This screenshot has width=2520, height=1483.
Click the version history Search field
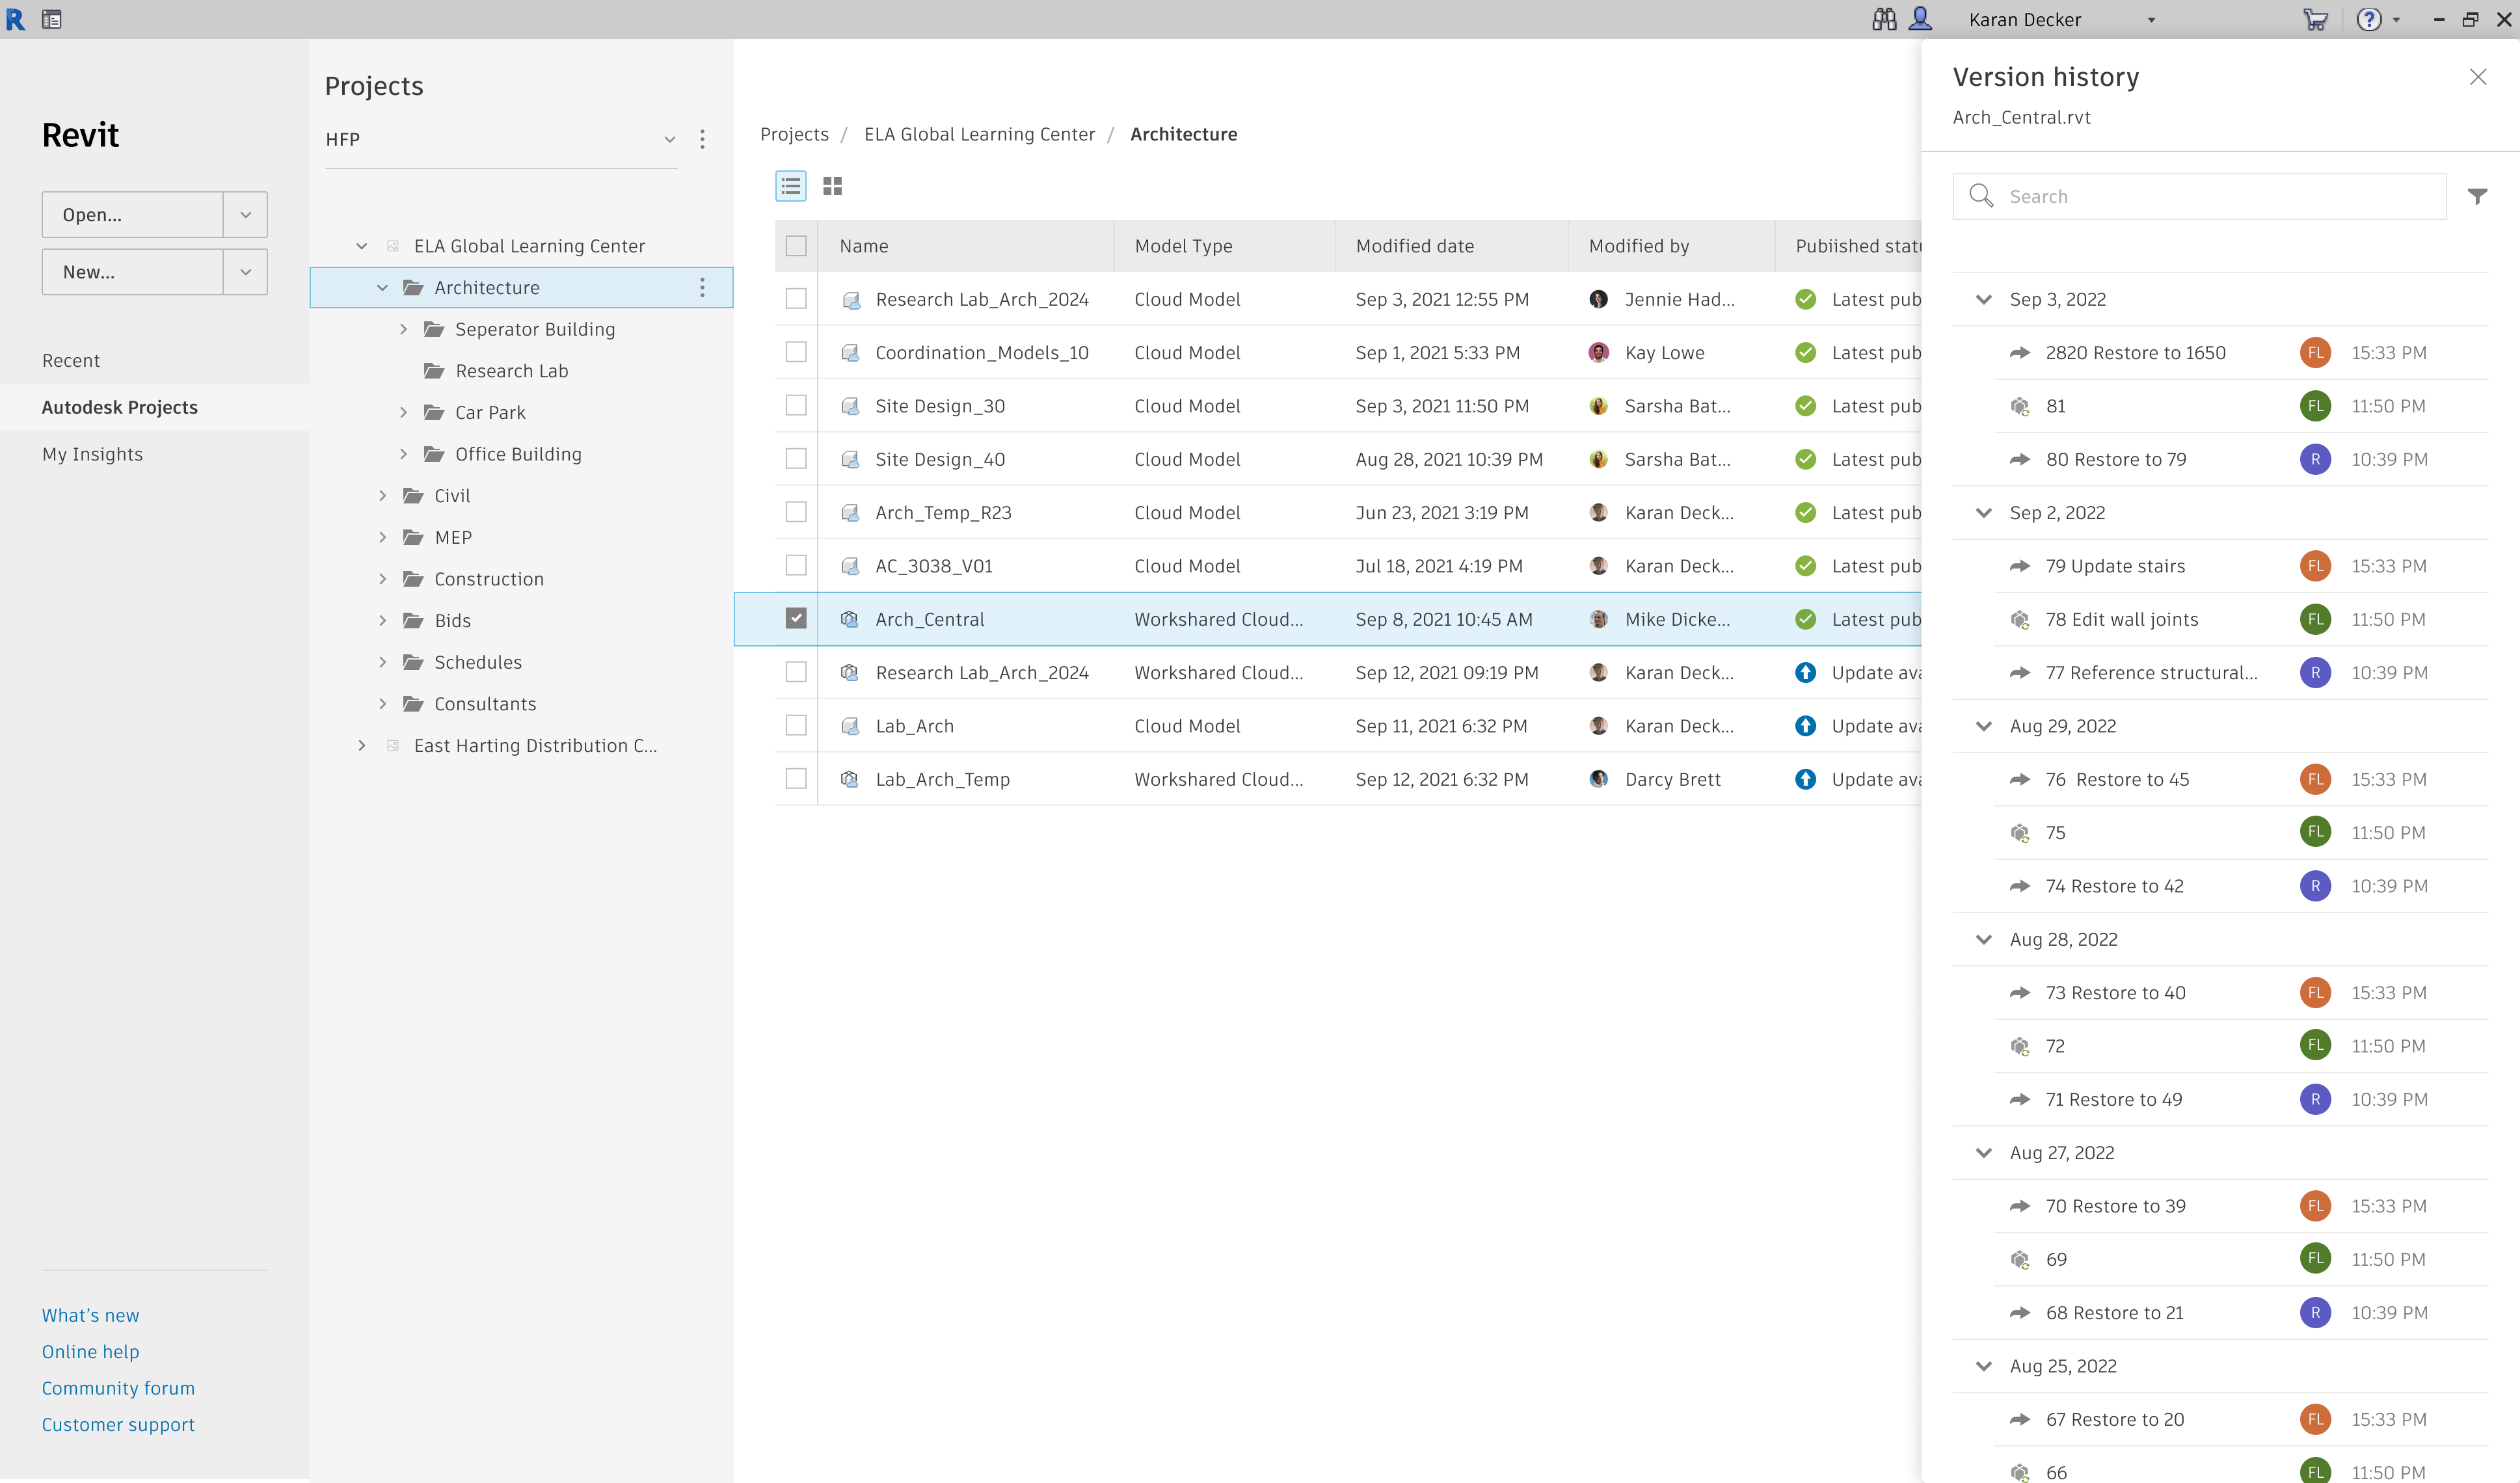[2199, 196]
